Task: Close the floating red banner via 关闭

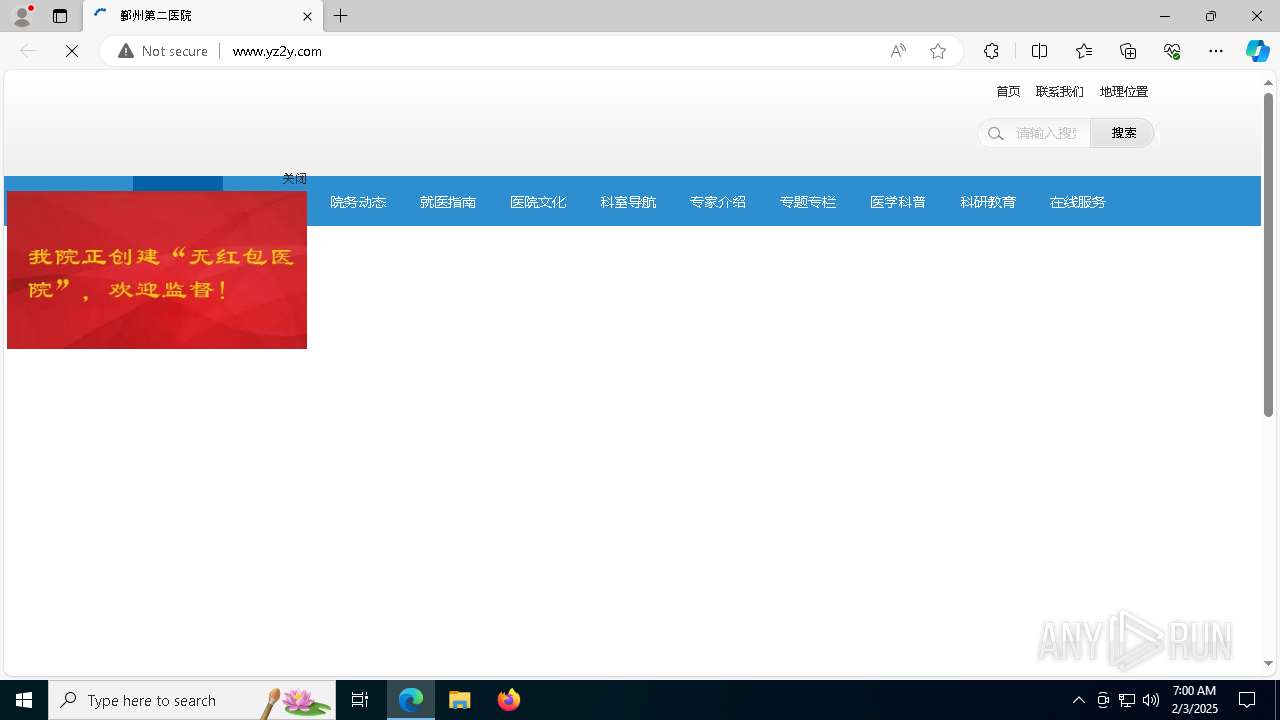Action: click(x=294, y=178)
